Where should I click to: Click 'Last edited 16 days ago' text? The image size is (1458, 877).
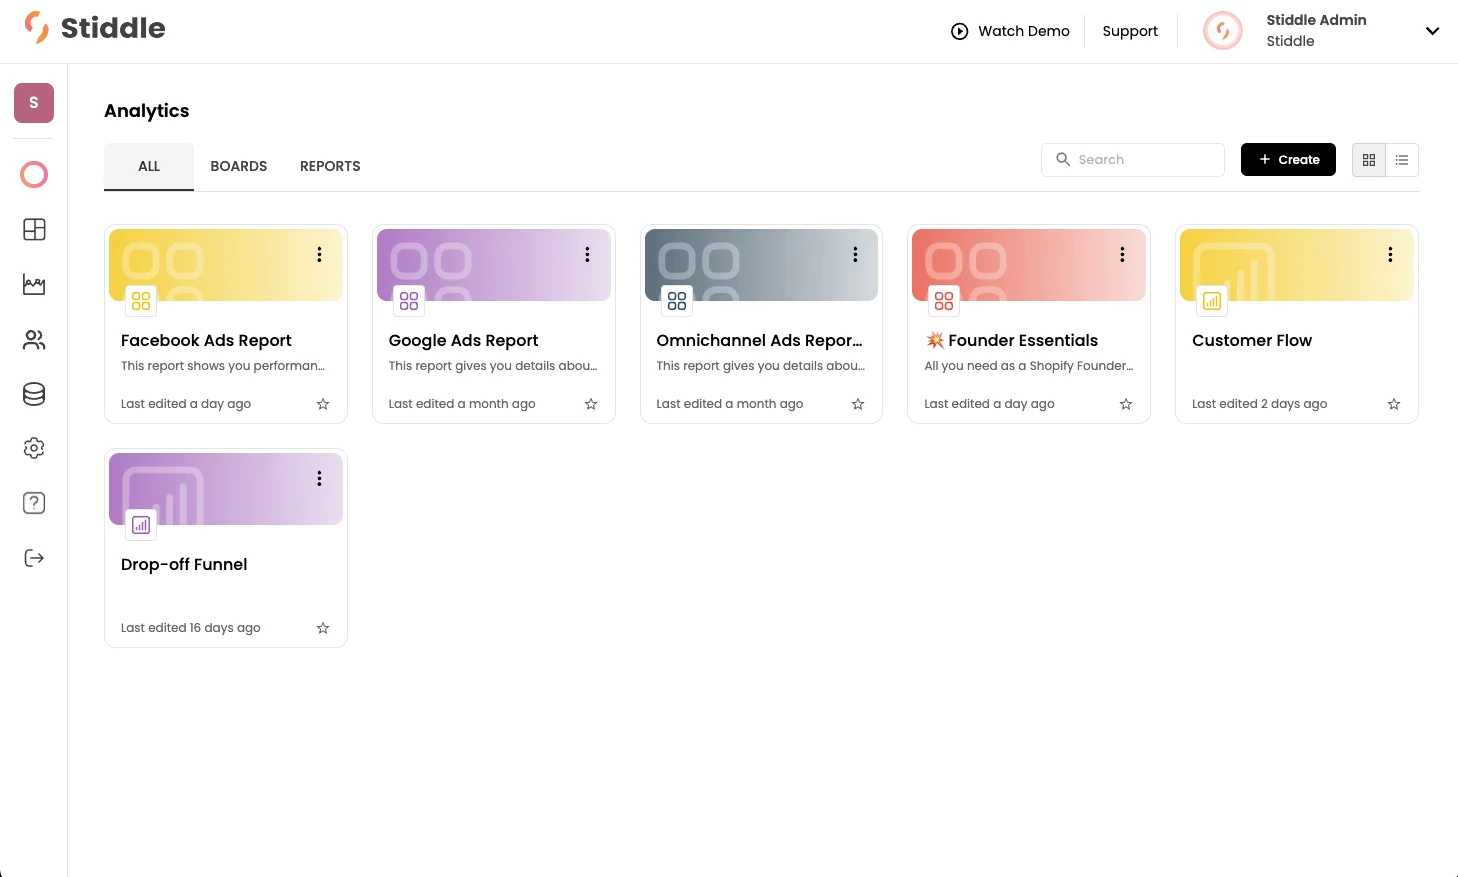tap(191, 628)
